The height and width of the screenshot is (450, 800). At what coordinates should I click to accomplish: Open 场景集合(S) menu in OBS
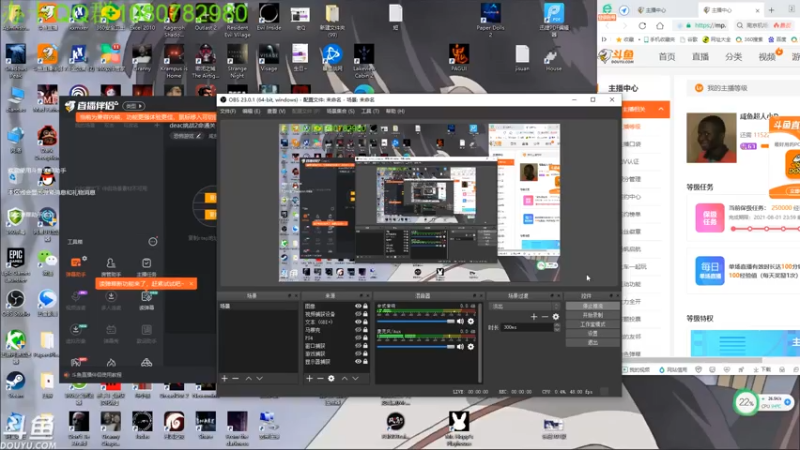[340, 111]
